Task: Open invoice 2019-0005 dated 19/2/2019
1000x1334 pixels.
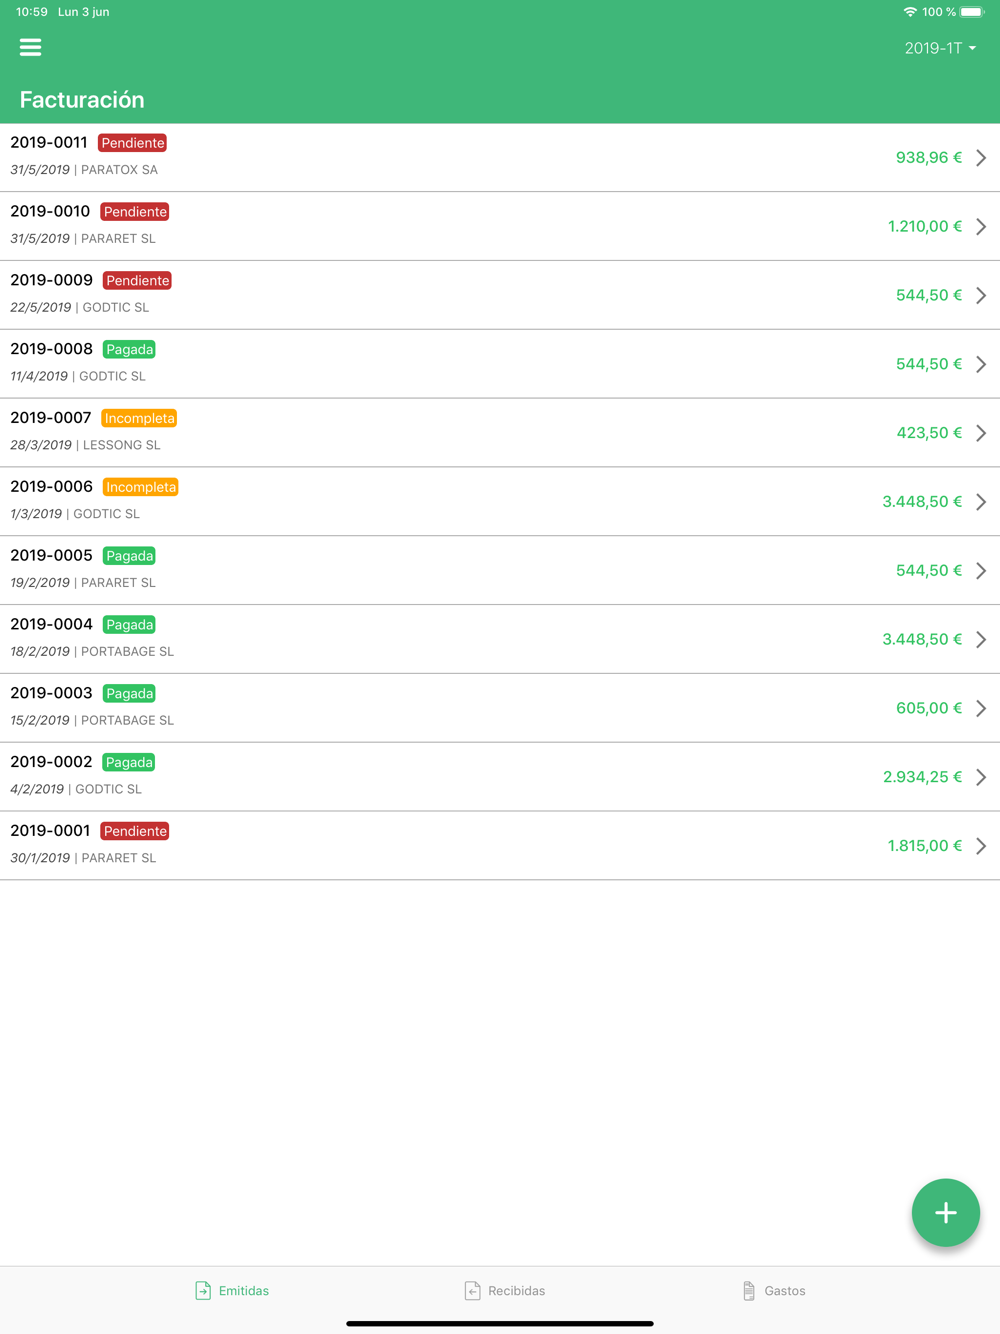Action: (500, 570)
